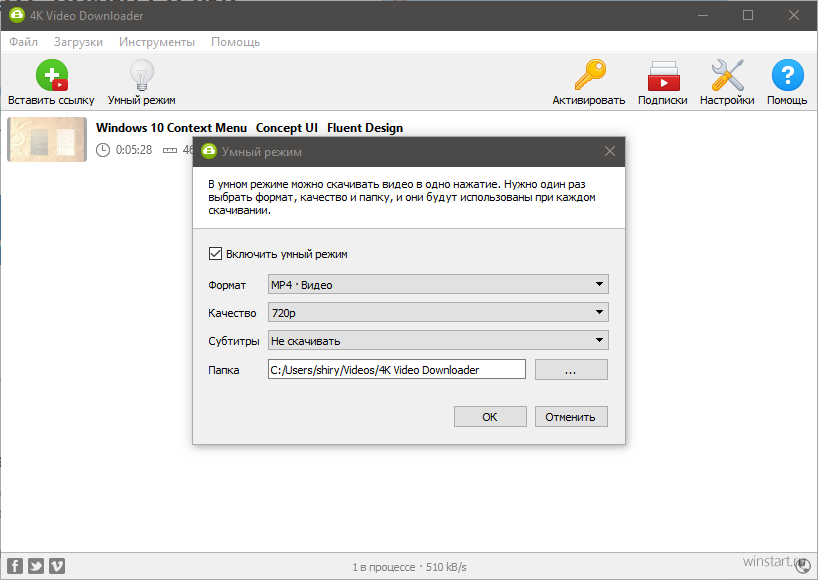This screenshot has width=818, height=580.
Task: Minimize the 4K Video Downloader window
Action: [x=703, y=15]
